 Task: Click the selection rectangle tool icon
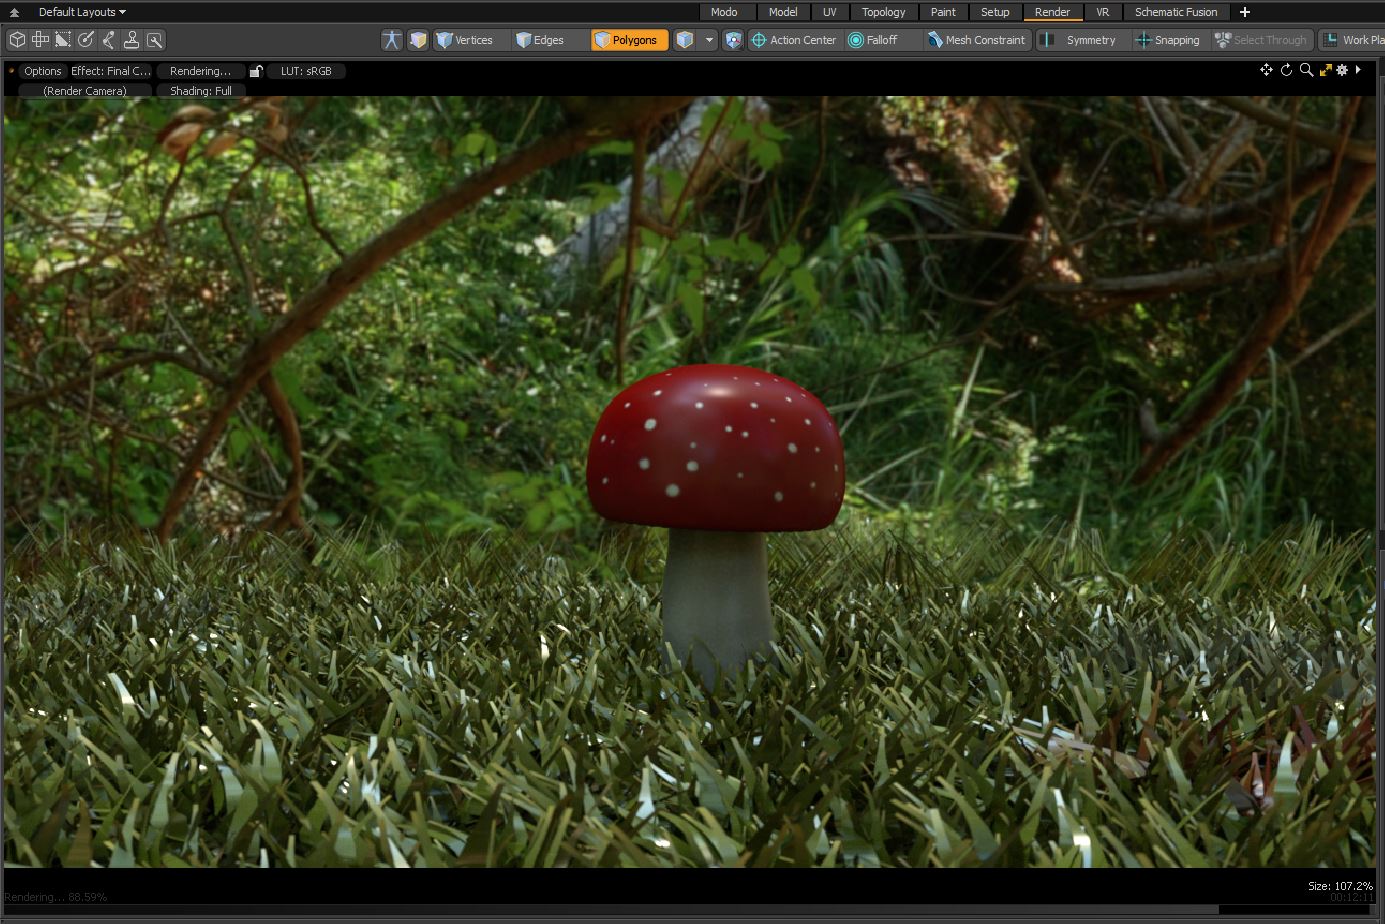pos(63,40)
